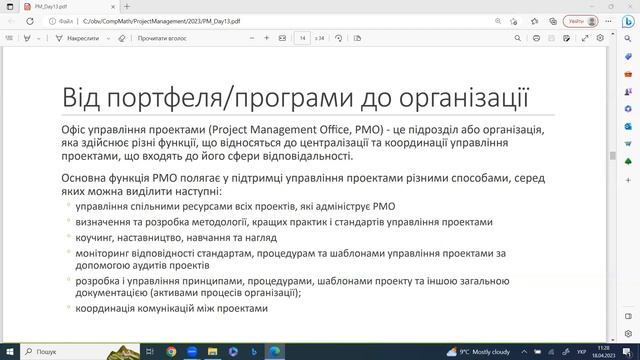Viewport: 640px width, 360px height.
Task: Select the Накреслити draw tool
Action: (78, 38)
